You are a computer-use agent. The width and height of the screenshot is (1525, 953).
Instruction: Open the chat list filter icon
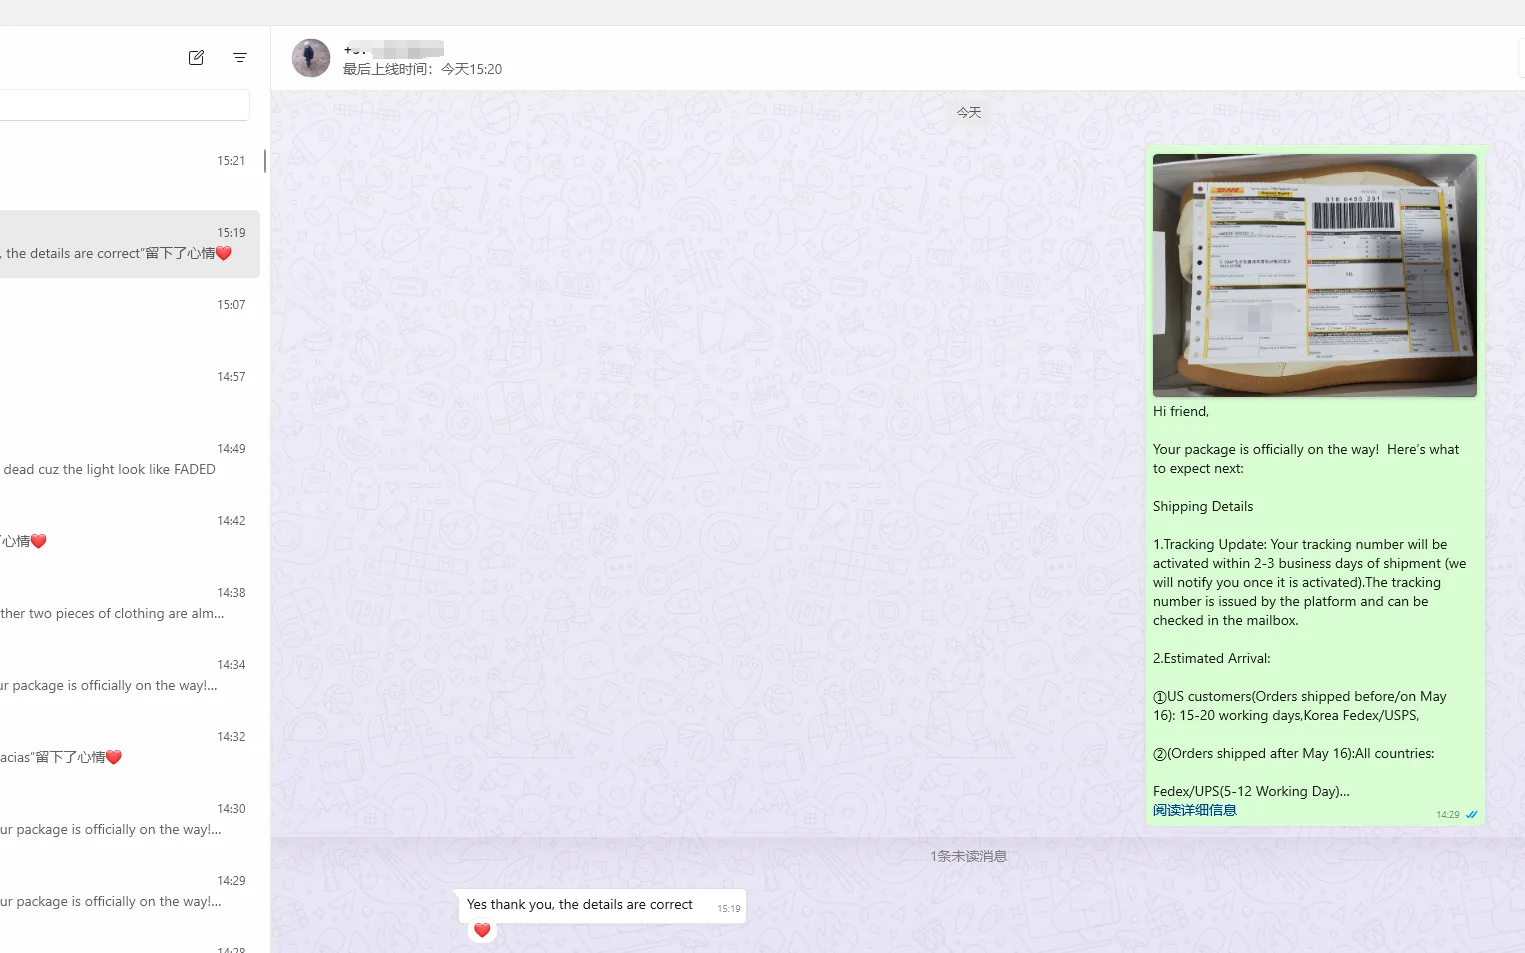click(240, 58)
